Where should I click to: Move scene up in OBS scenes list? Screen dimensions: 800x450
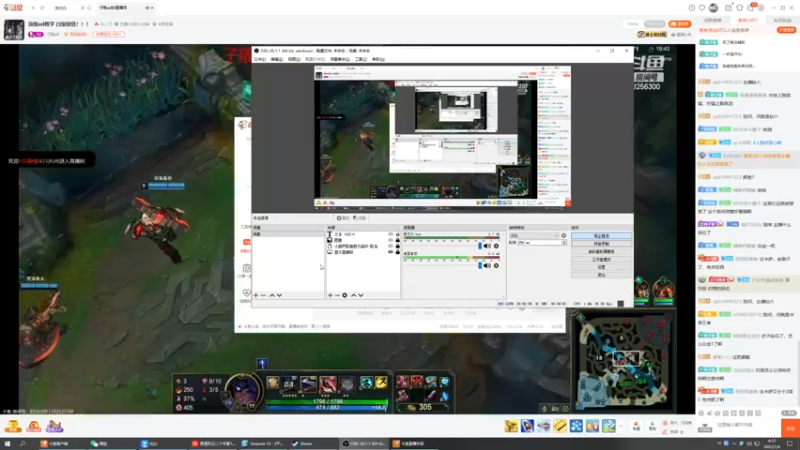(272, 295)
